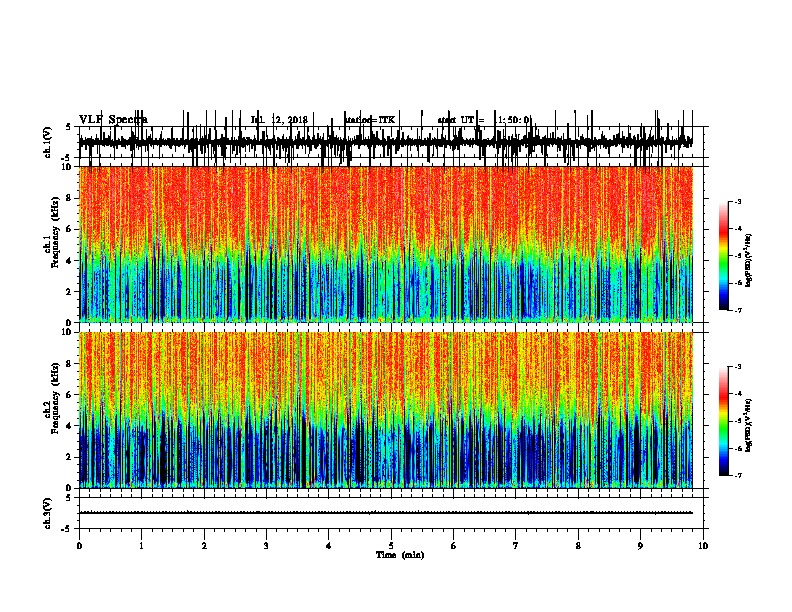This screenshot has width=792, height=612.
Task: Click the ch.2 "Frequency (kHz)" axis label
Action: 55,398
